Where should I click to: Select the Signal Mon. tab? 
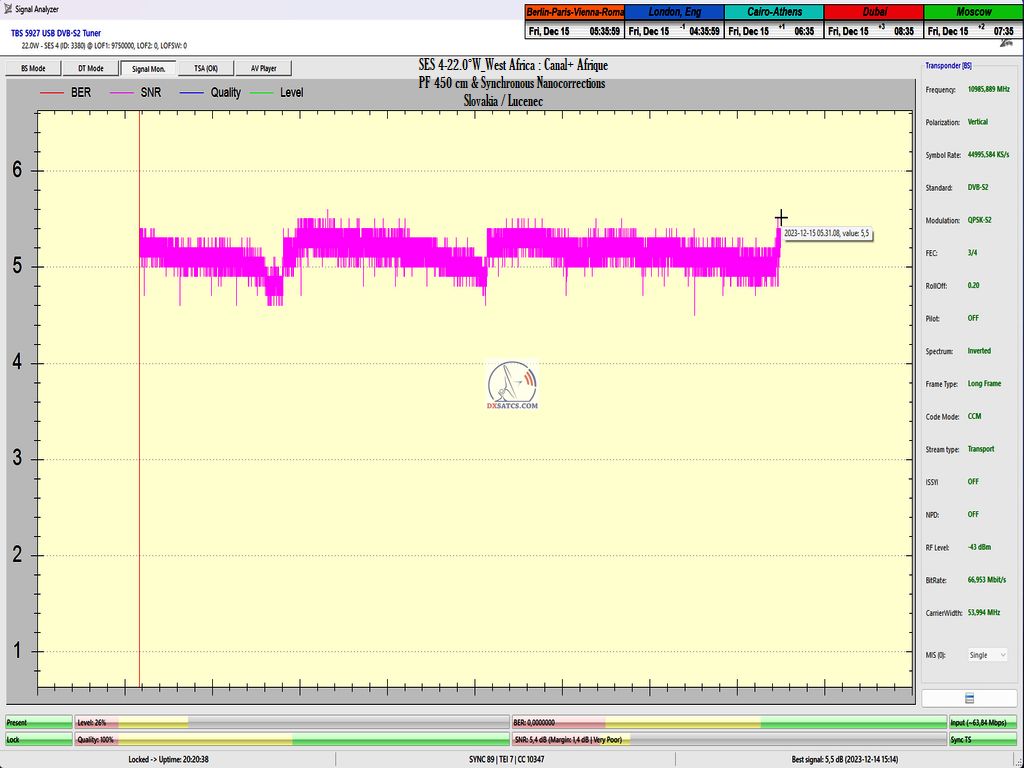pyautogui.click(x=148, y=68)
